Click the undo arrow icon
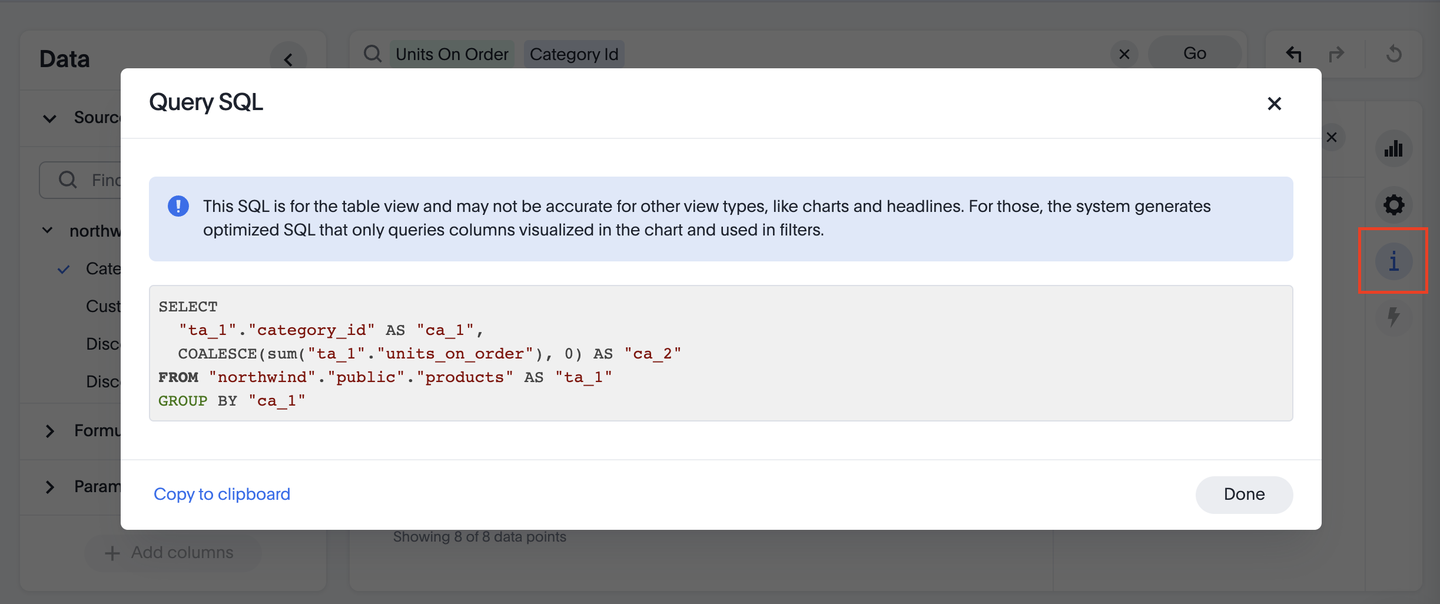The width and height of the screenshot is (1440, 604). [x=1294, y=54]
